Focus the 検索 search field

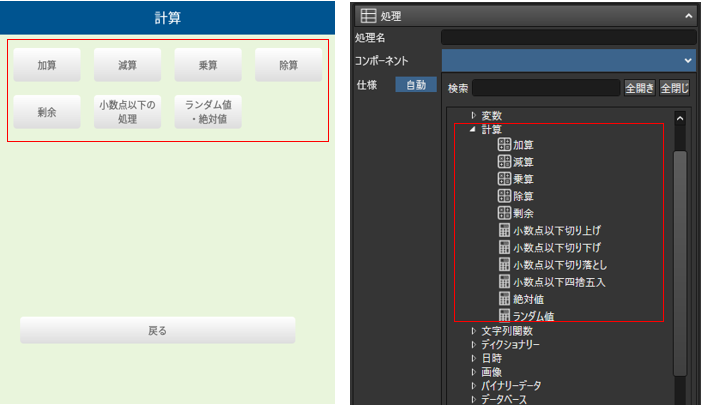click(x=546, y=88)
